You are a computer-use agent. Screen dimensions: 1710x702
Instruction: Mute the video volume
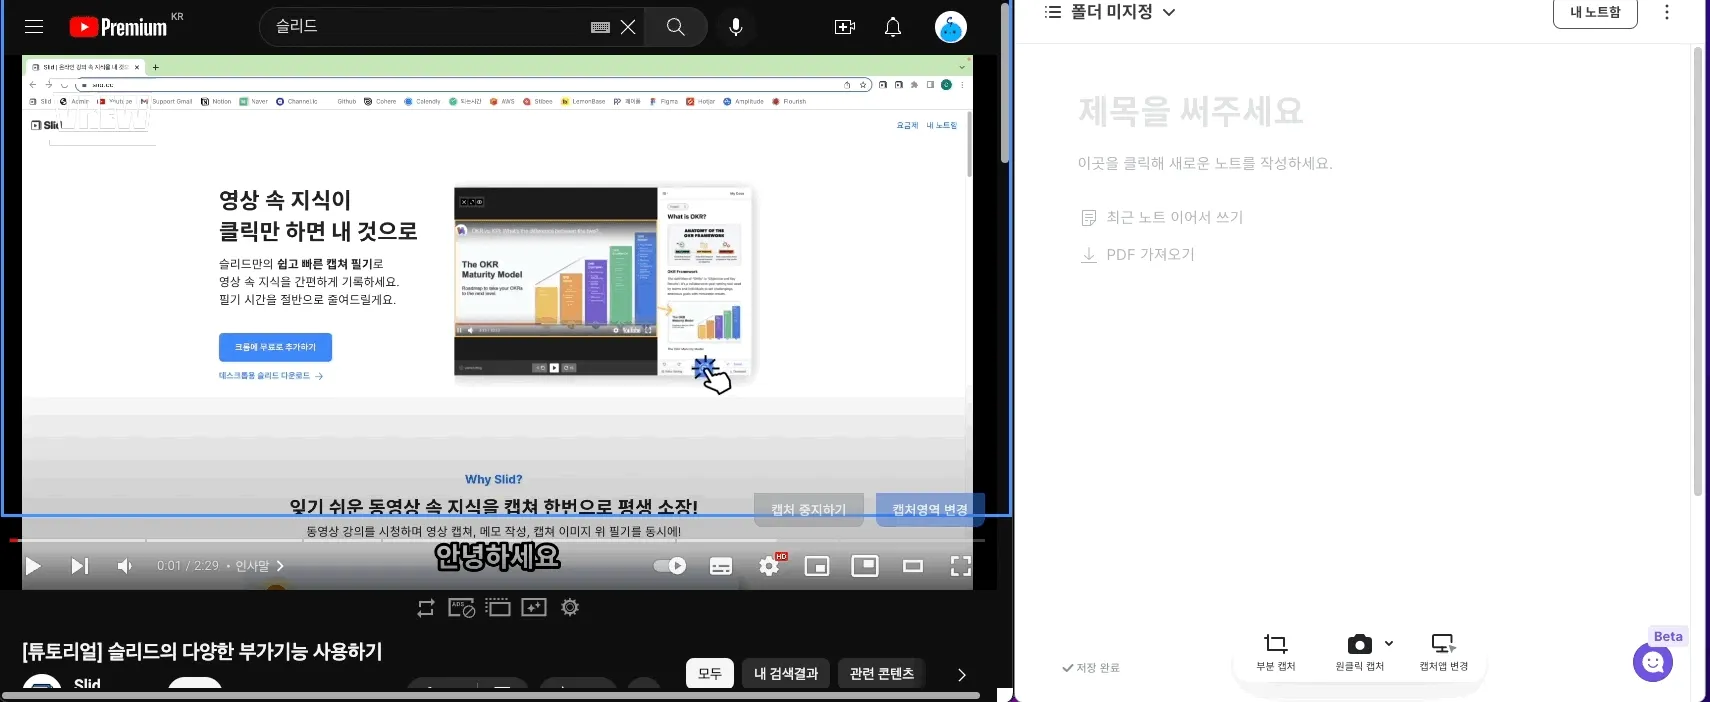(x=125, y=566)
